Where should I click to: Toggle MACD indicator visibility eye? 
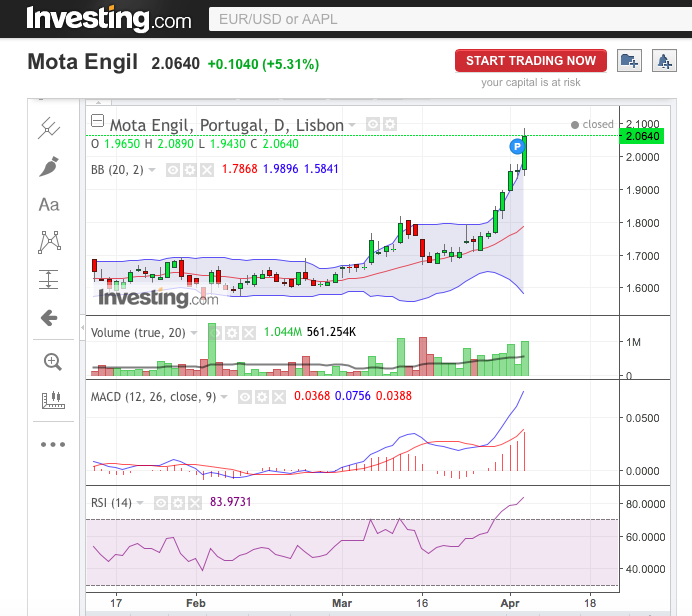[245, 397]
